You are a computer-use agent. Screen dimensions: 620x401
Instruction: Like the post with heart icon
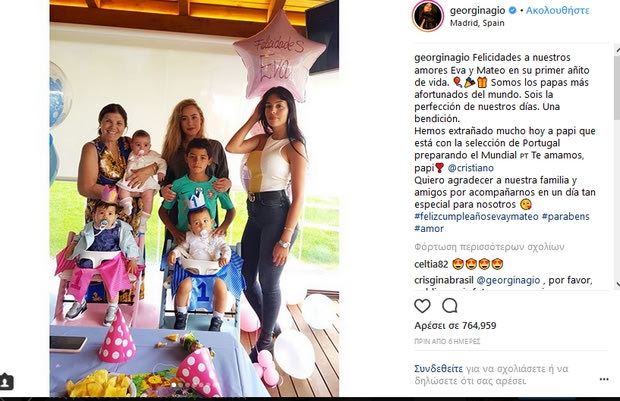pyautogui.click(x=422, y=306)
